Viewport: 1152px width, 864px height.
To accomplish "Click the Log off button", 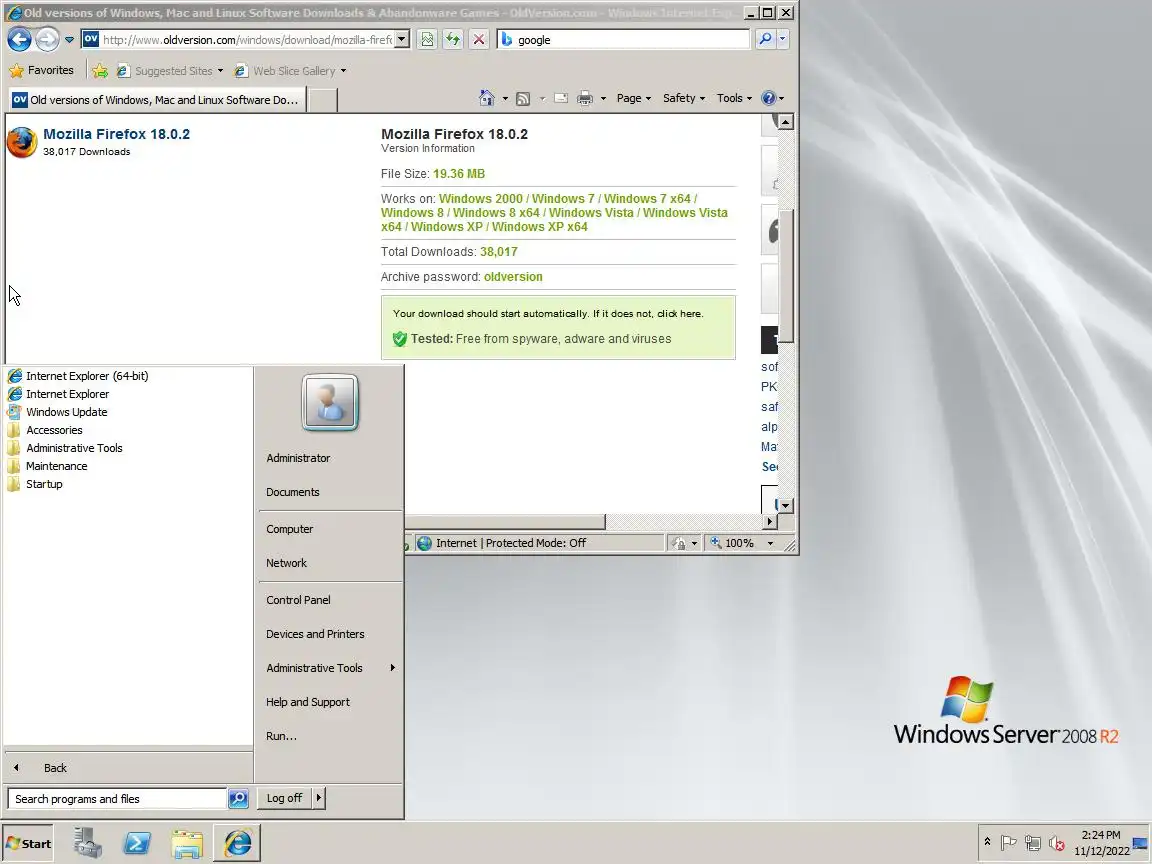I will pyautogui.click(x=284, y=798).
